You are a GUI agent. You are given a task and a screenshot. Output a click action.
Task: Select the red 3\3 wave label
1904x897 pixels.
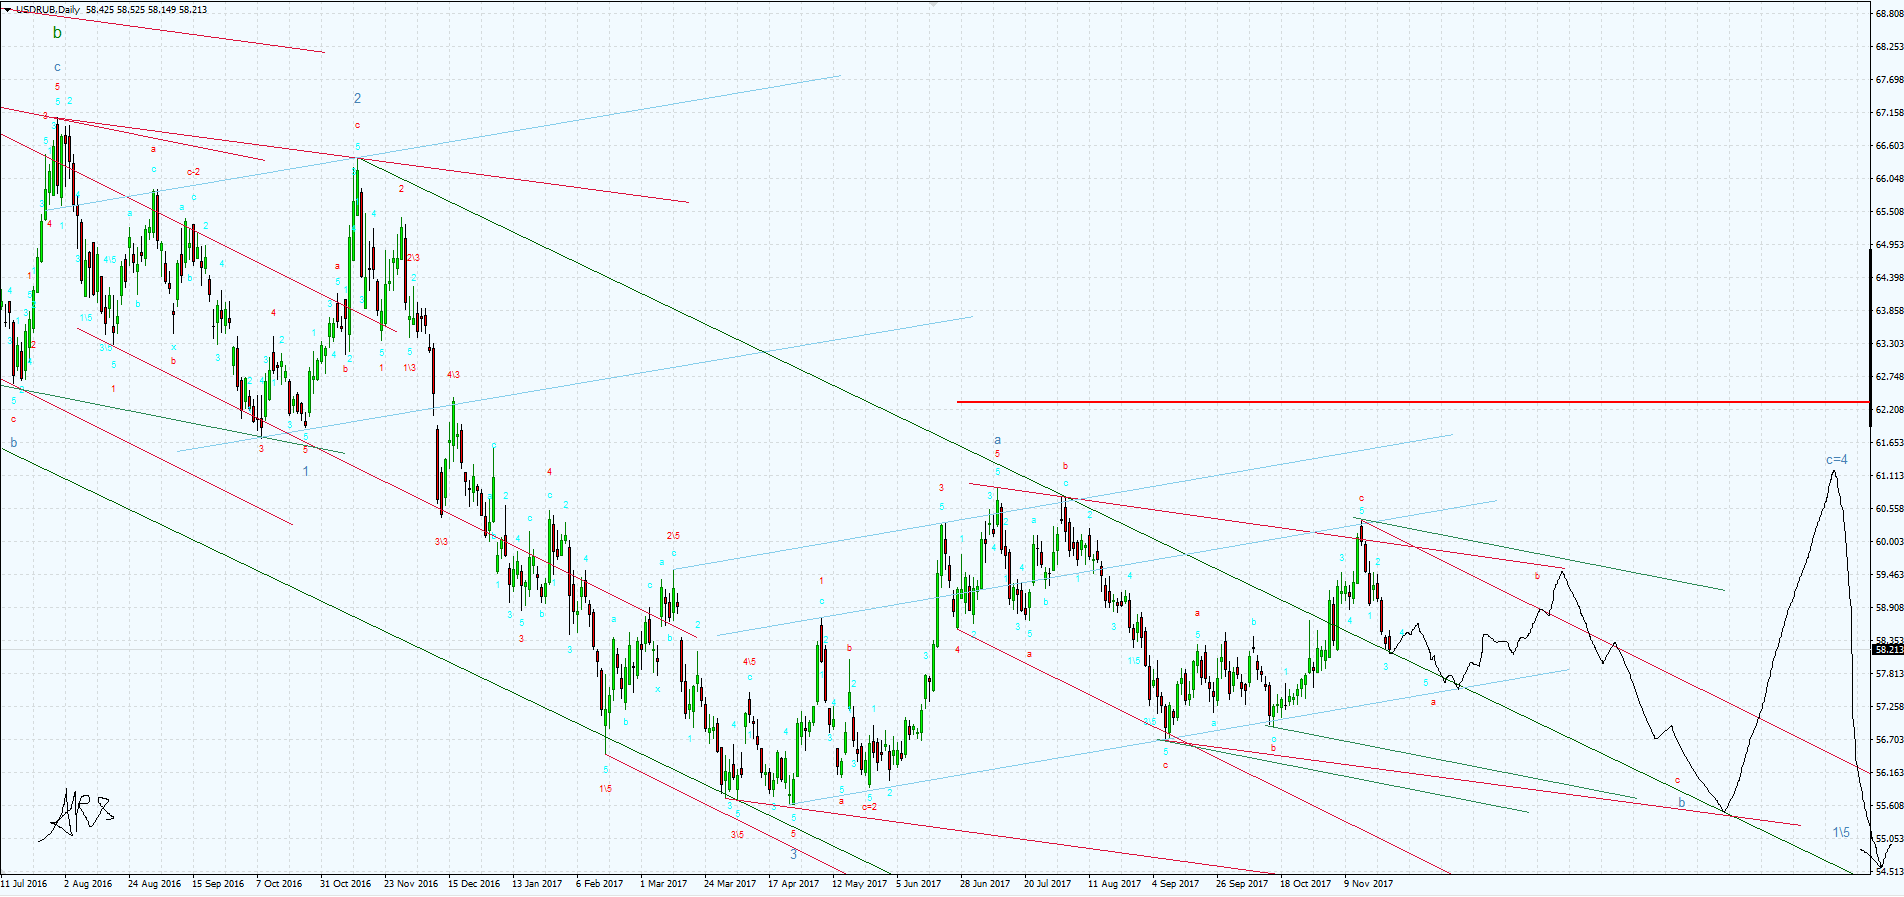tap(441, 542)
